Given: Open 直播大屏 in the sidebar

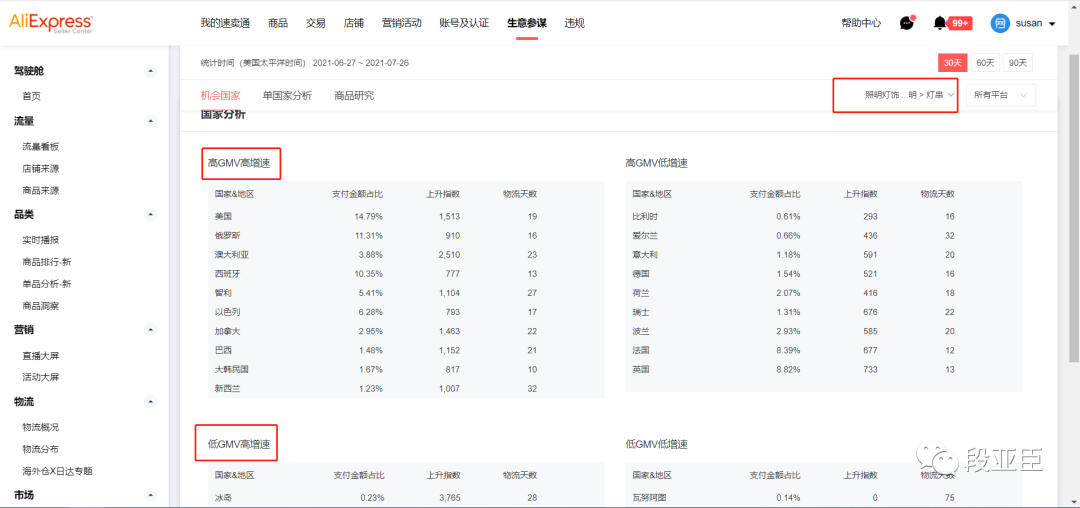Looking at the screenshot, I should pyautogui.click(x=41, y=356).
